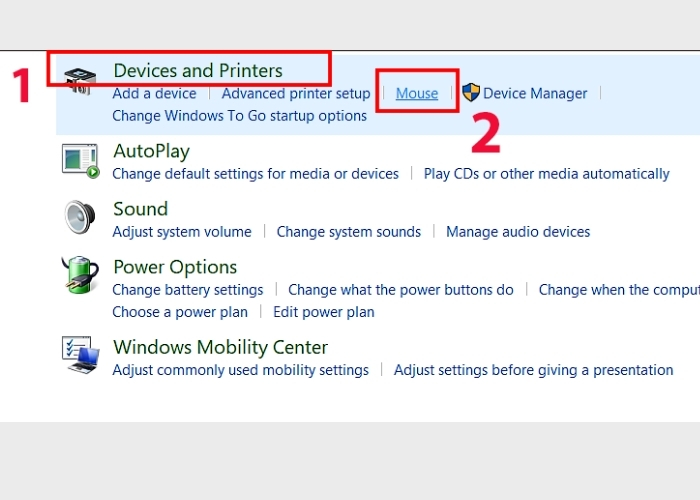Select Manage audio devices
The height and width of the screenshot is (500, 700).
518,231
